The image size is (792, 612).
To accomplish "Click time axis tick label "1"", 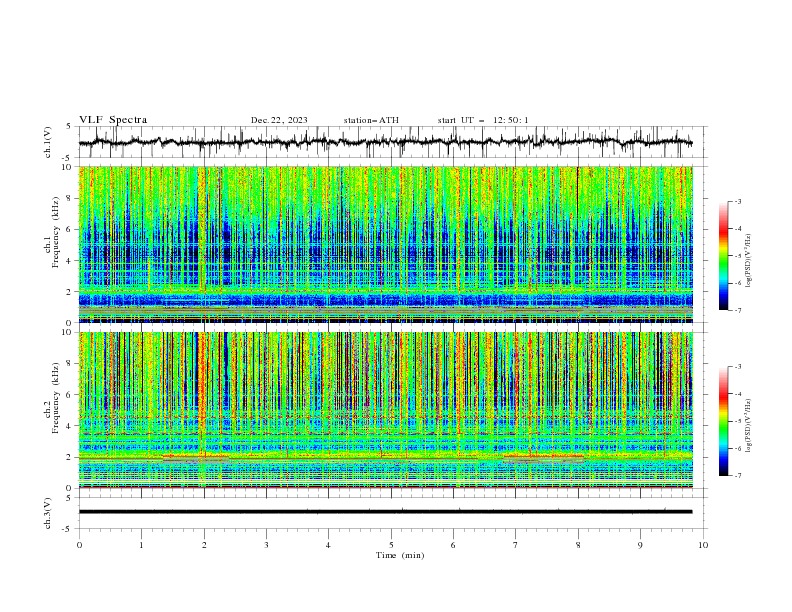I will coord(141,545).
